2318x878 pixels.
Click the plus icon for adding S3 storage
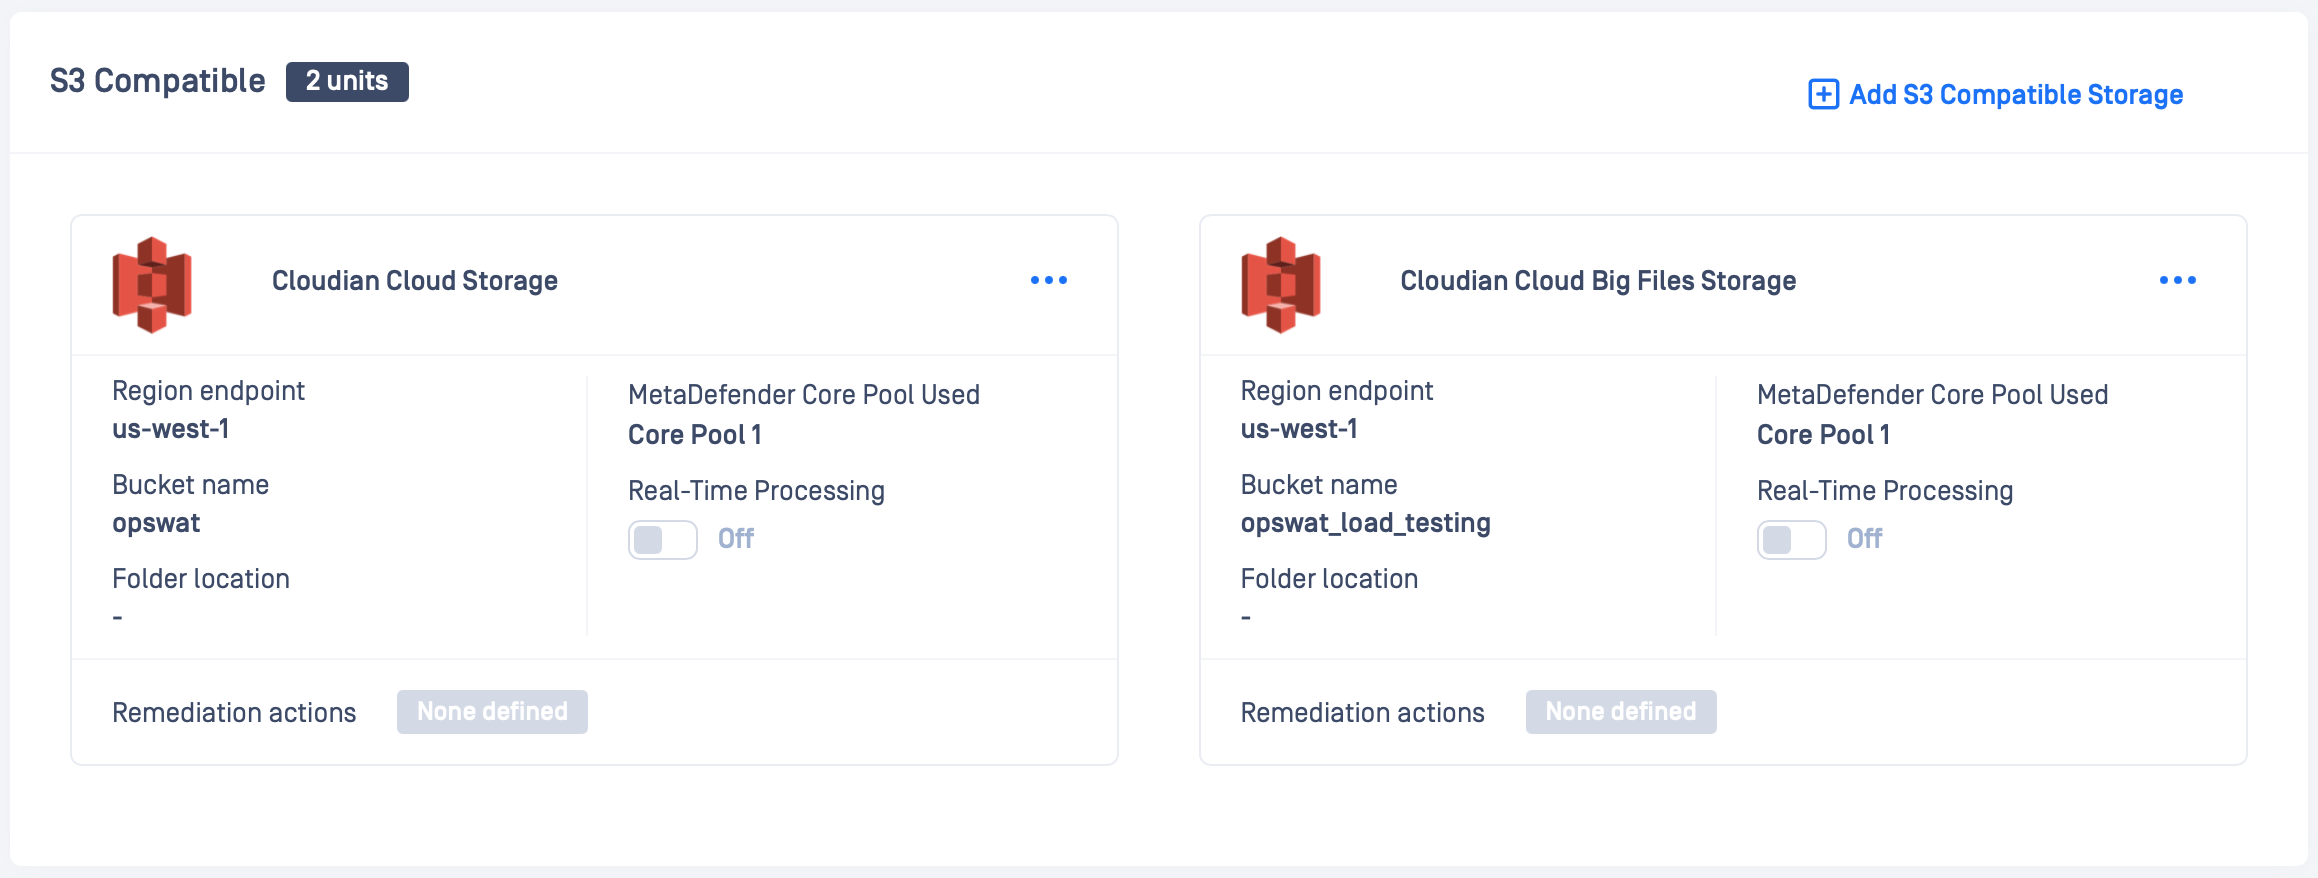click(1823, 94)
